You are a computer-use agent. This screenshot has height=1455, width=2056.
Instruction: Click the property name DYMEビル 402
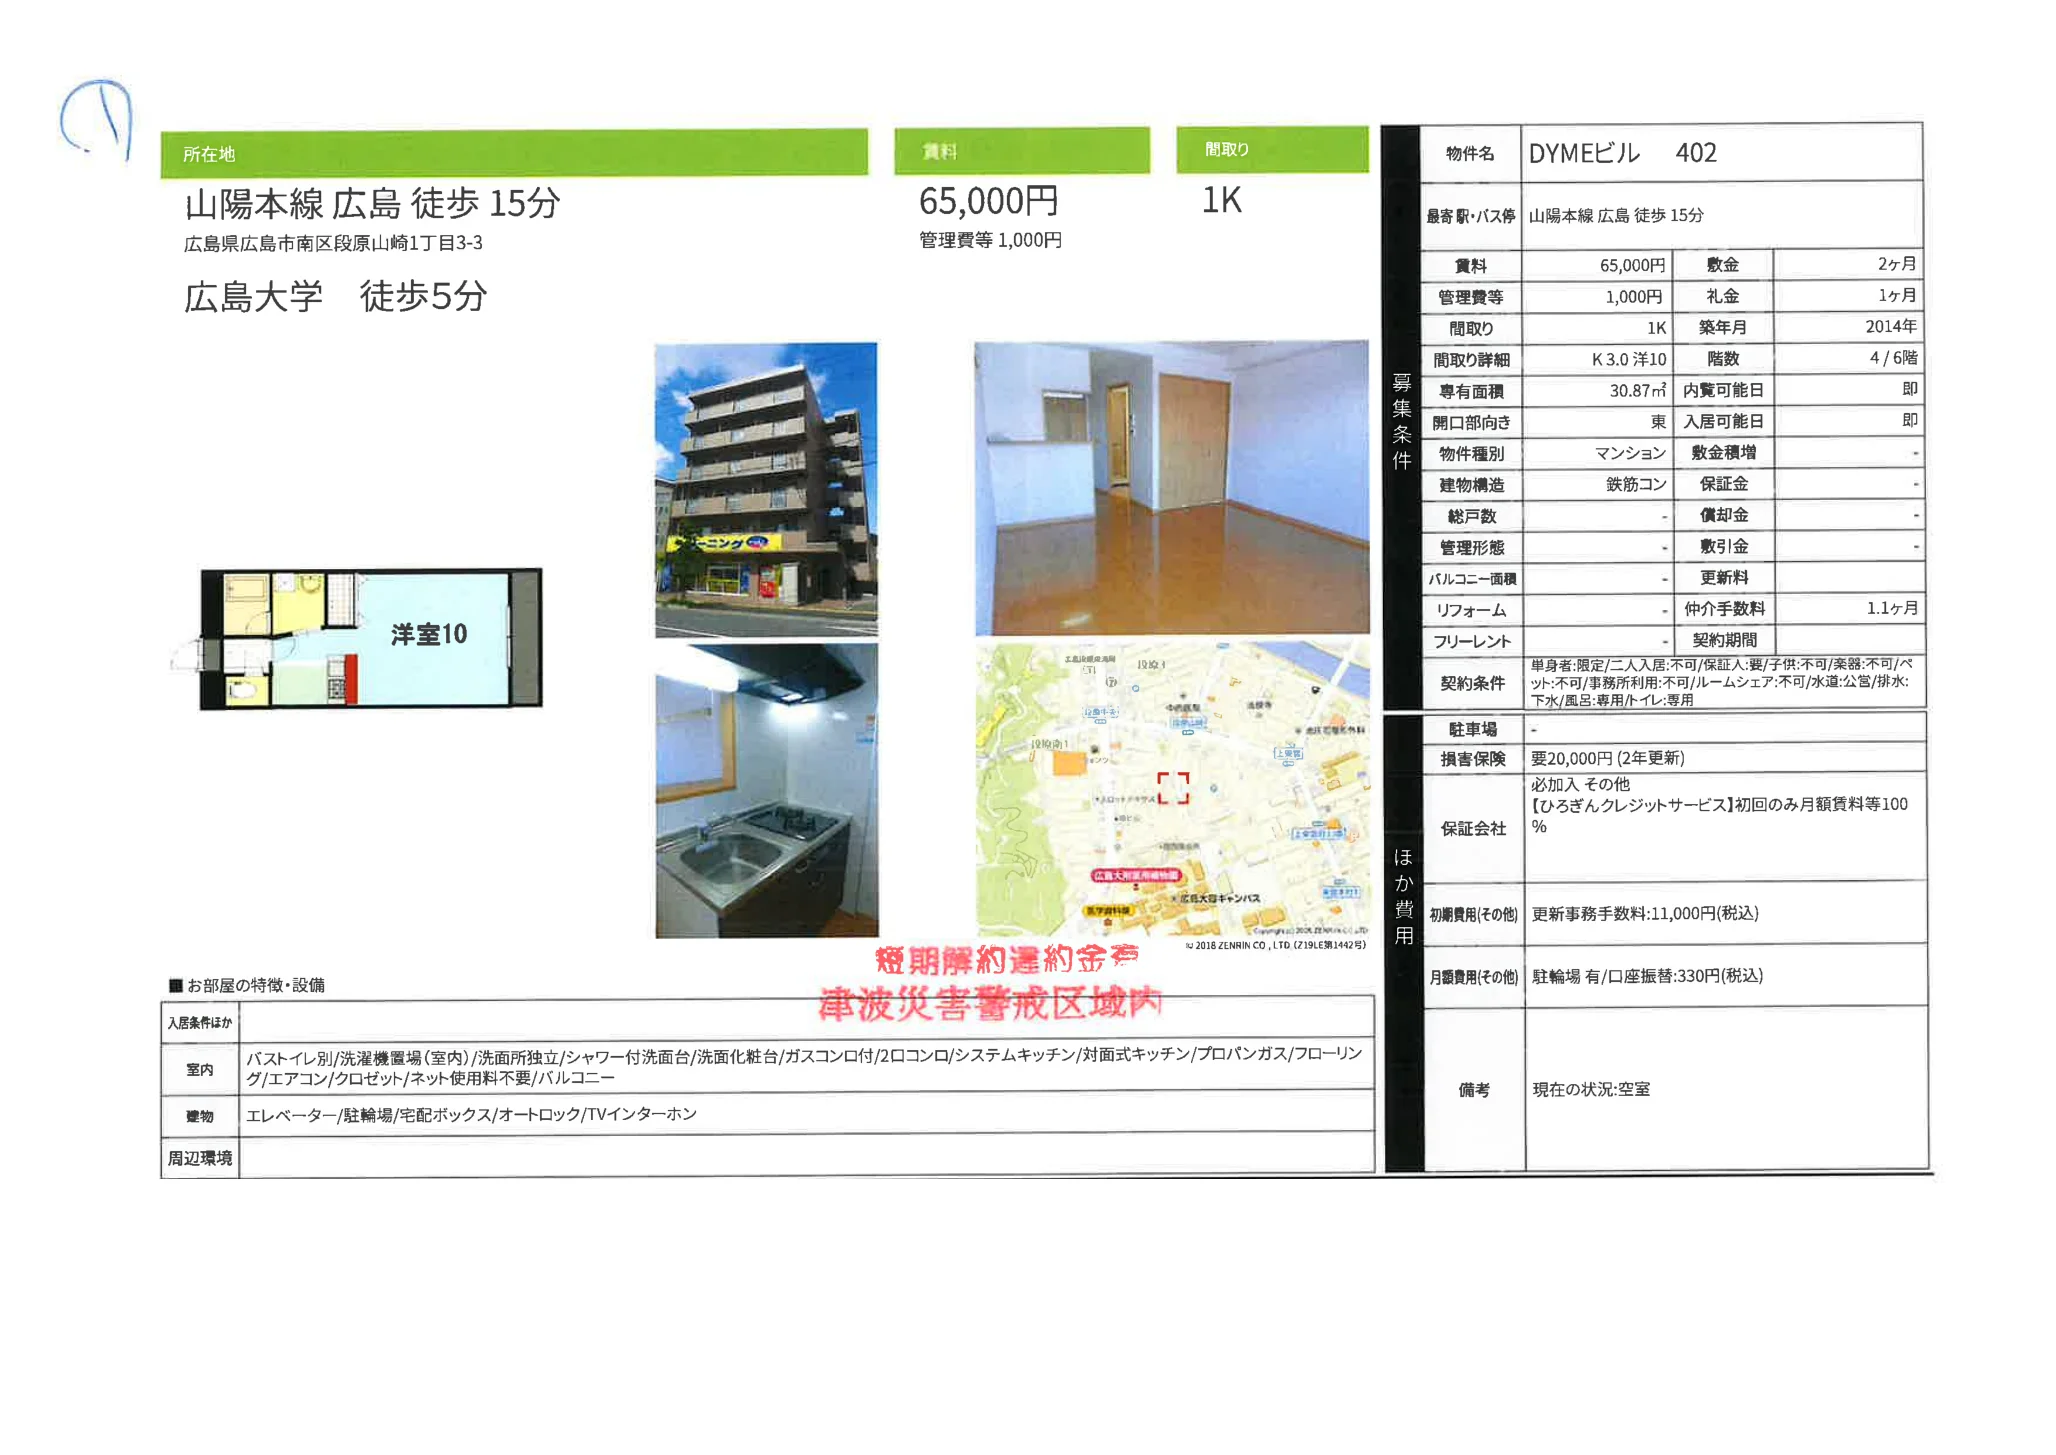click(x=1622, y=153)
